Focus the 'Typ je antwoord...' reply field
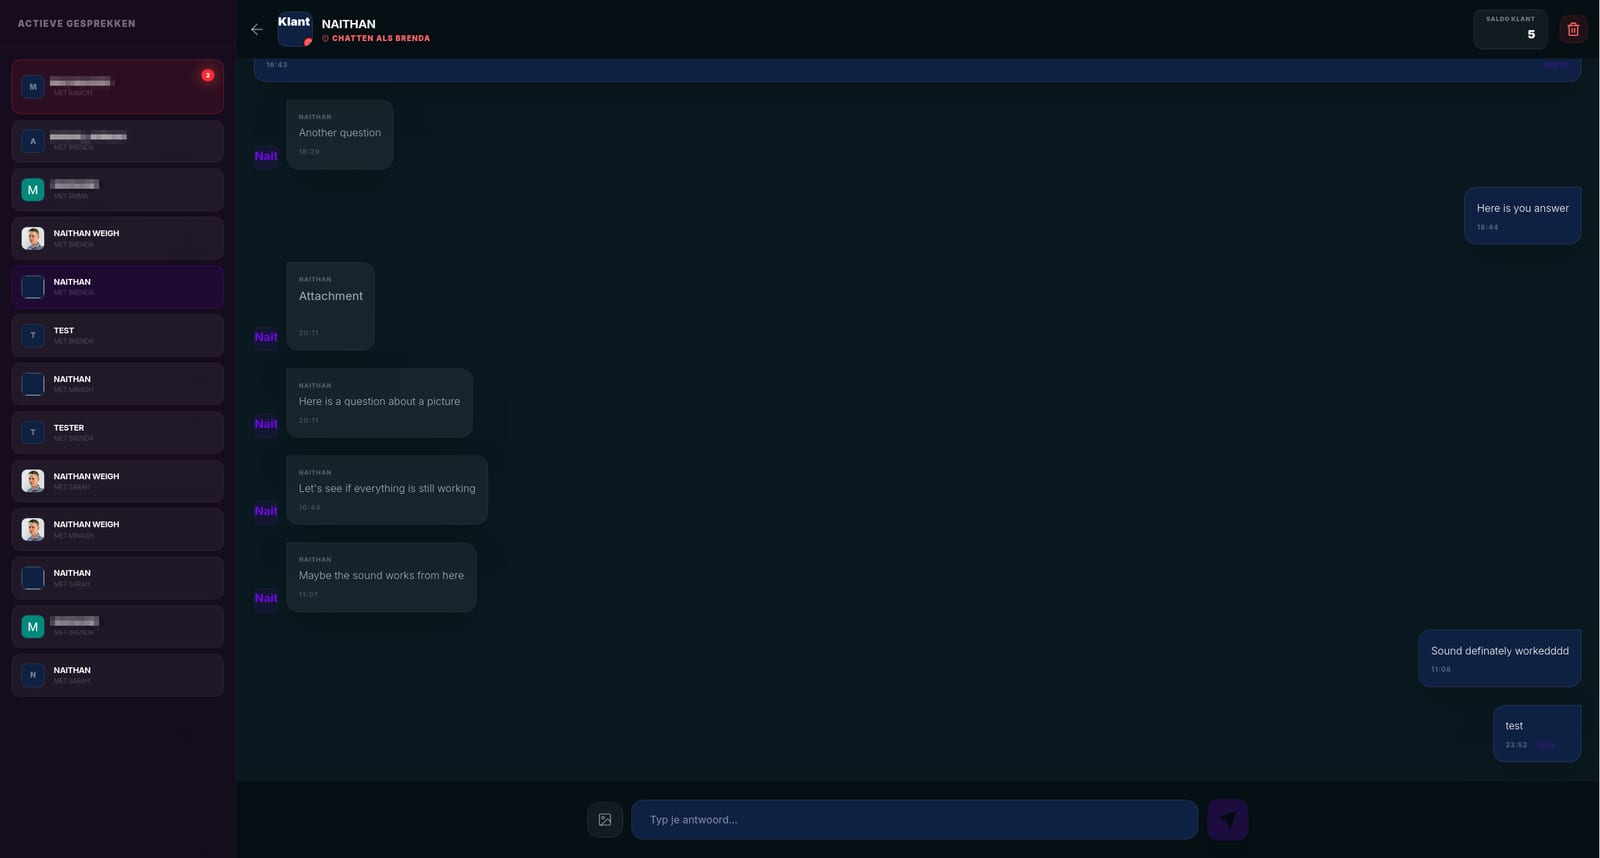The height and width of the screenshot is (858, 1600). pyautogui.click(x=914, y=820)
